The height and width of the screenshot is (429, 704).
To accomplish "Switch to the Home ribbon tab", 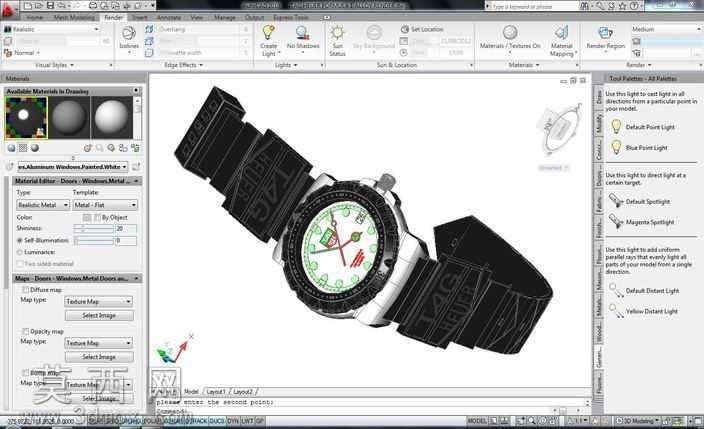I will tap(35, 18).
